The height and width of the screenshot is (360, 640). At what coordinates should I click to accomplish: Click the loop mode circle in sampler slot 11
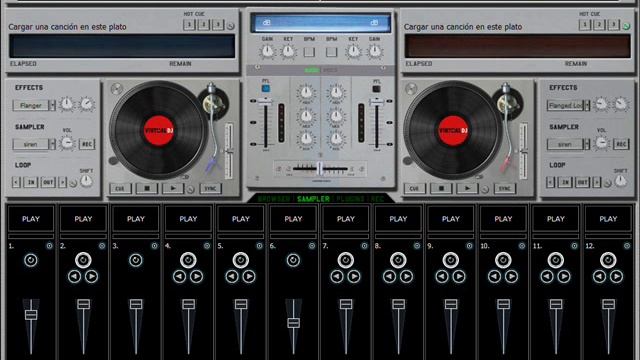[x=556, y=260]
